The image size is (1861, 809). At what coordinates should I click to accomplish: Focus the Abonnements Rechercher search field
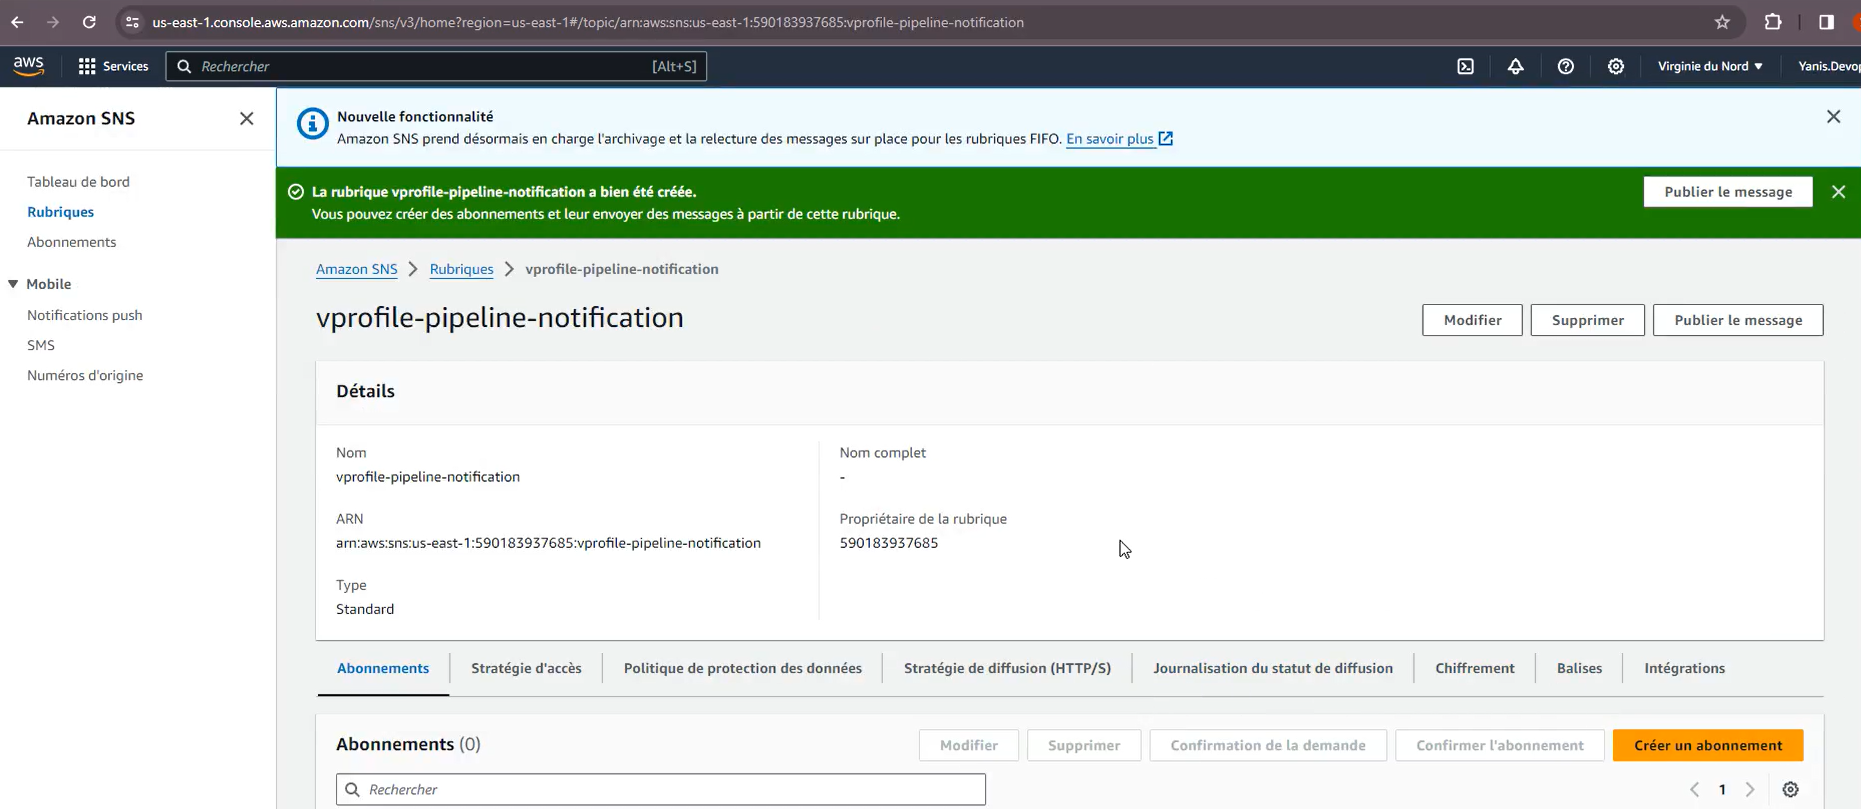pyautogui.click(x=661, y=789)
